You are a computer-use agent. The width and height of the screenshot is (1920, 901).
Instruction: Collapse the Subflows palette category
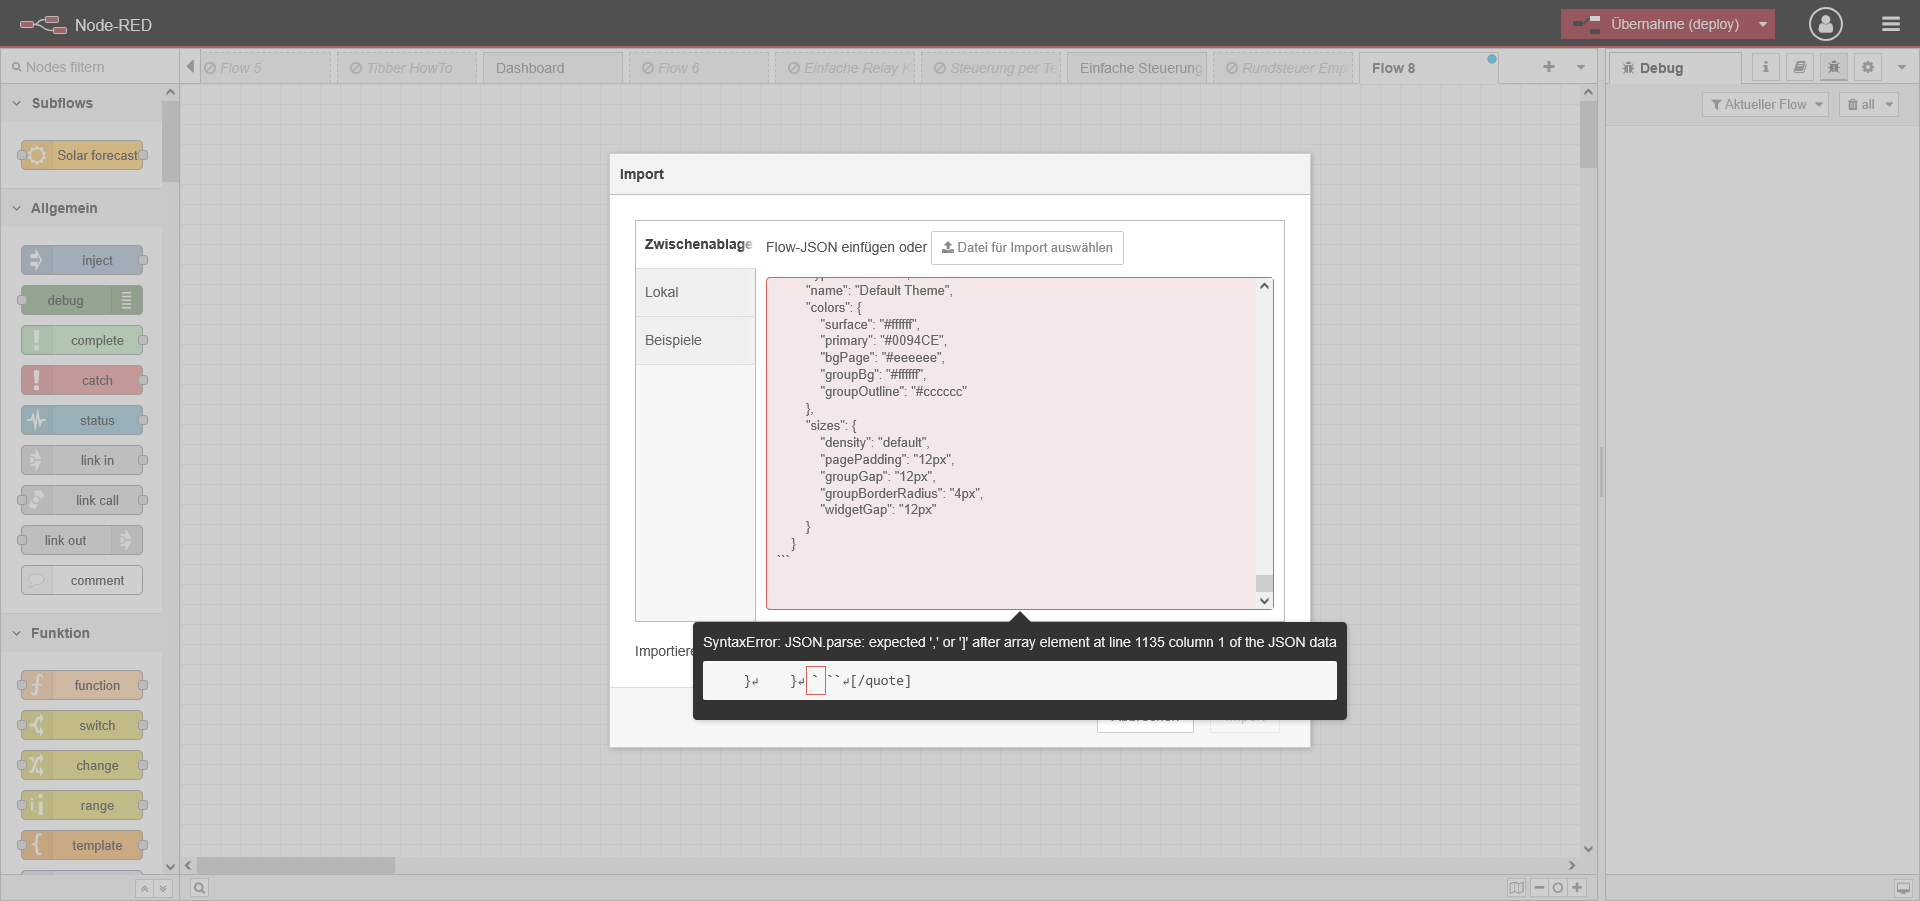pyautogui.click(x=17, y=103)
